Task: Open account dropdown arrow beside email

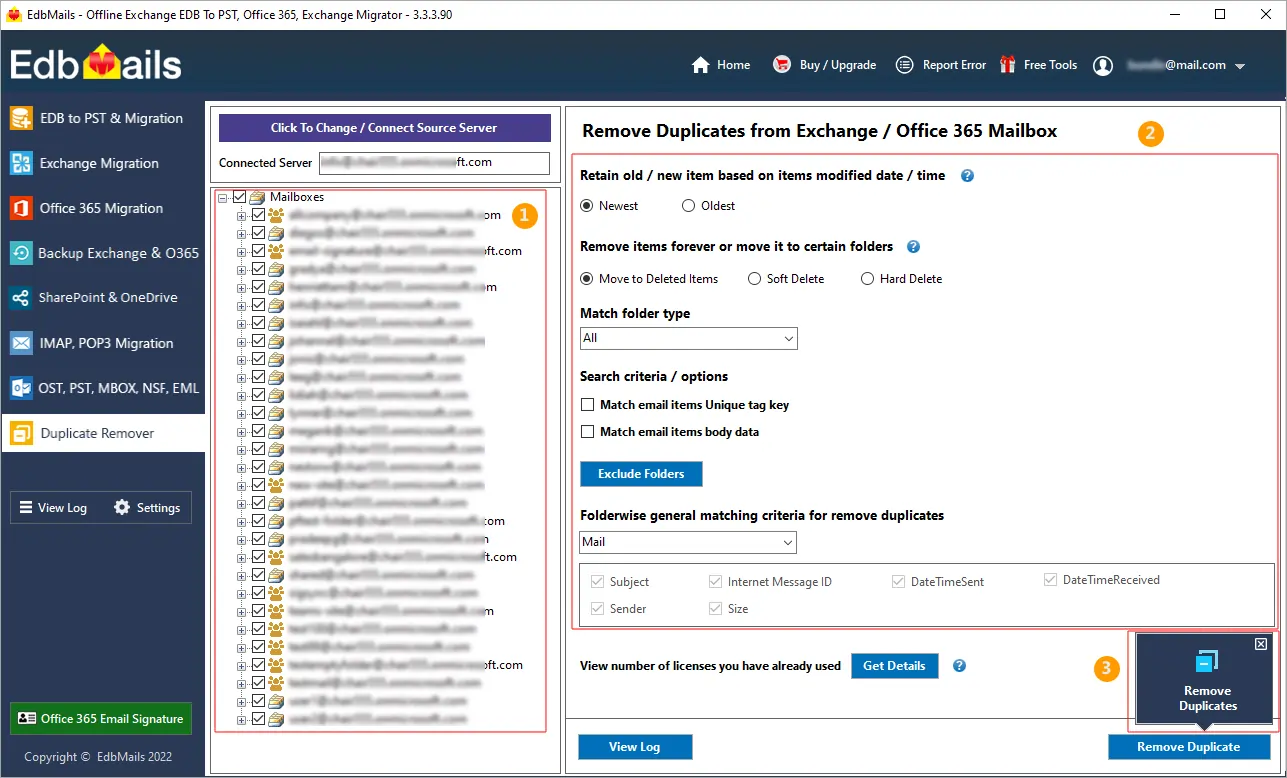Action: pos(1240,66)
